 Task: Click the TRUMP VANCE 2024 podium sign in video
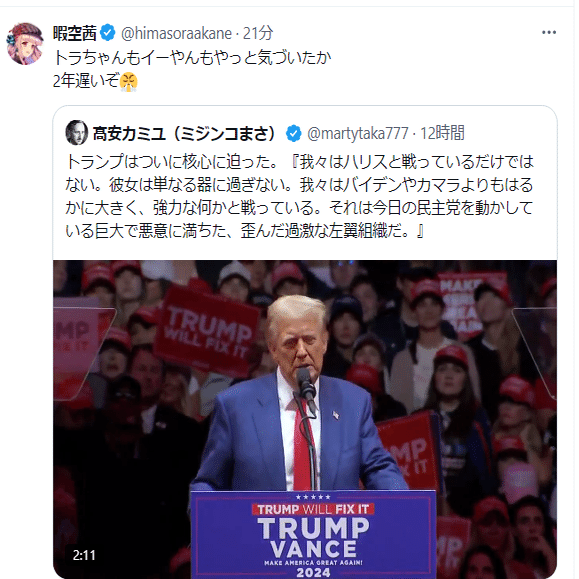coord(313,535)
